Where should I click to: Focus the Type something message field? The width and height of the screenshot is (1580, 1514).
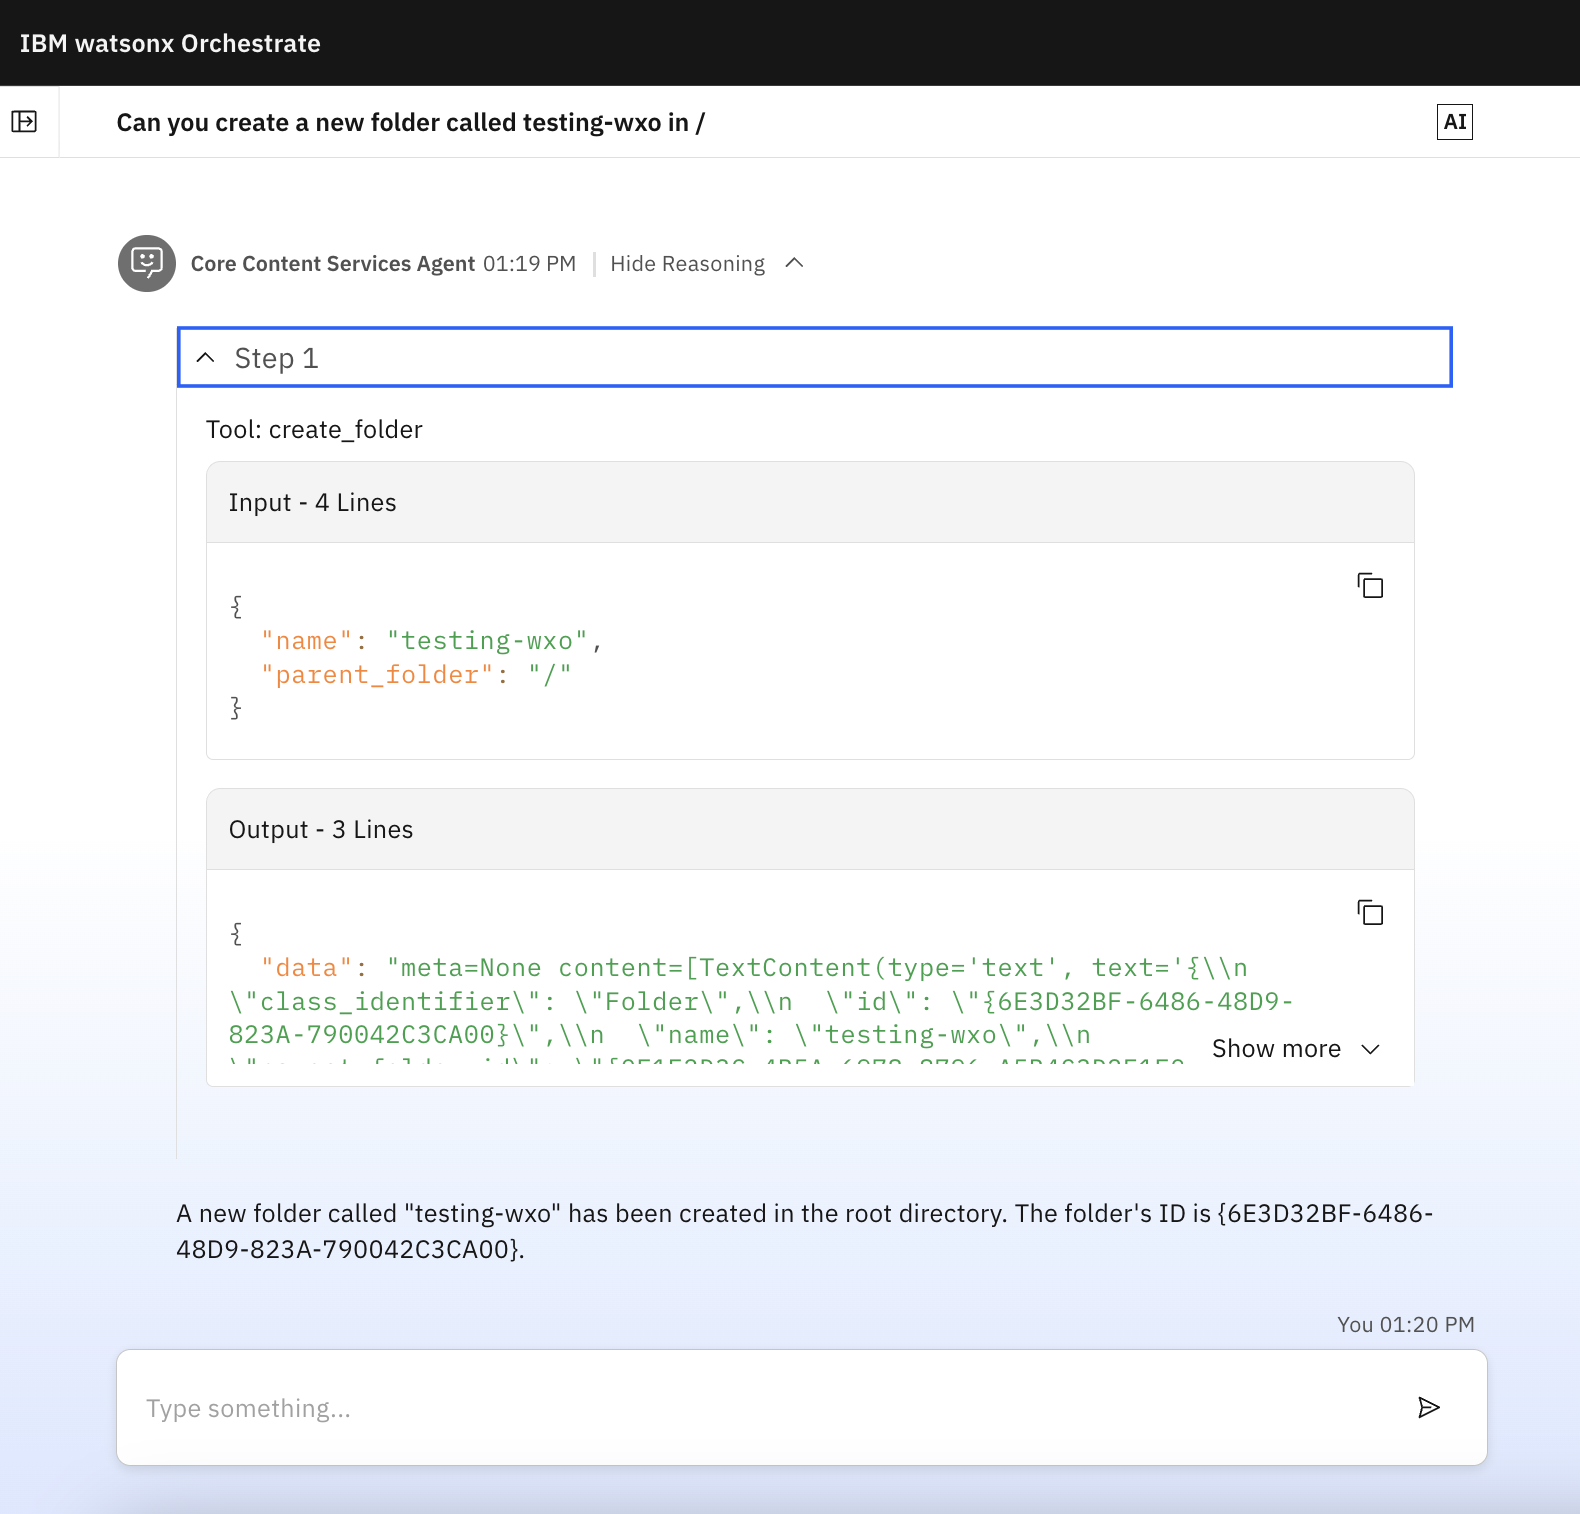point(760,1408)
